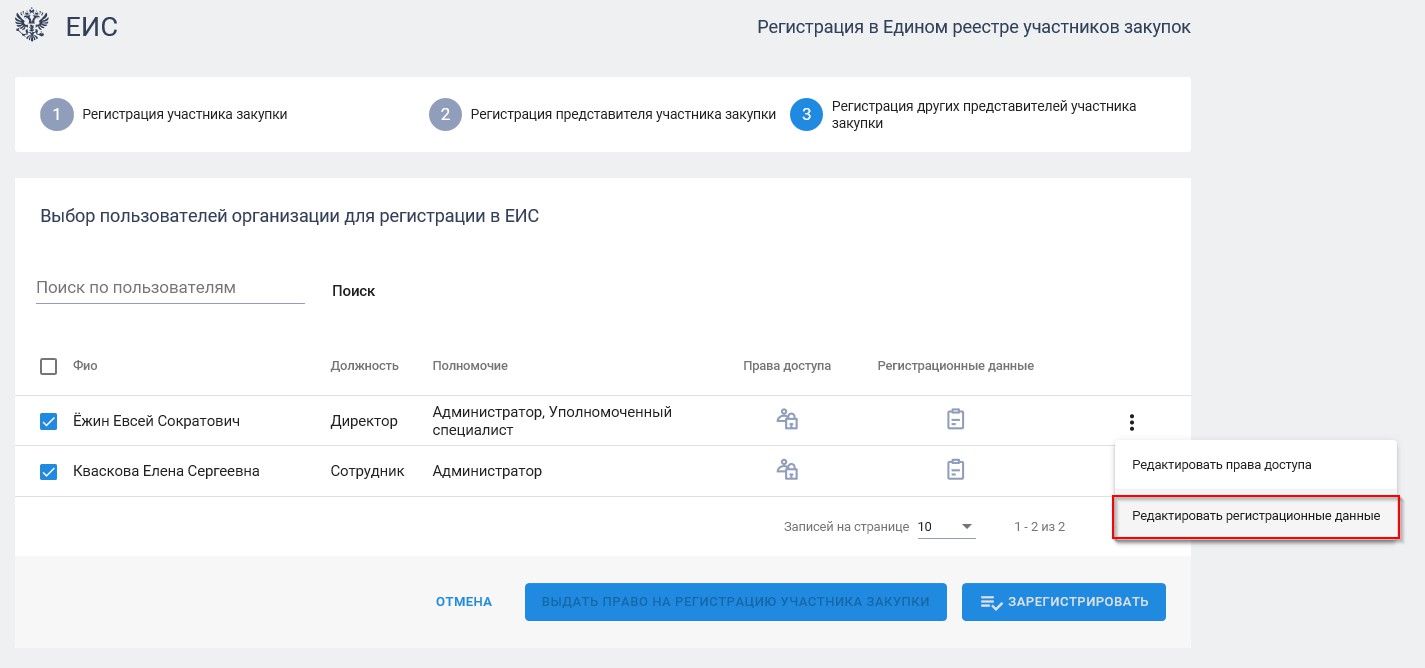The image size is (1425, 668).
Task: Click the 'ЕИС' title text
Action: [92, 27]
